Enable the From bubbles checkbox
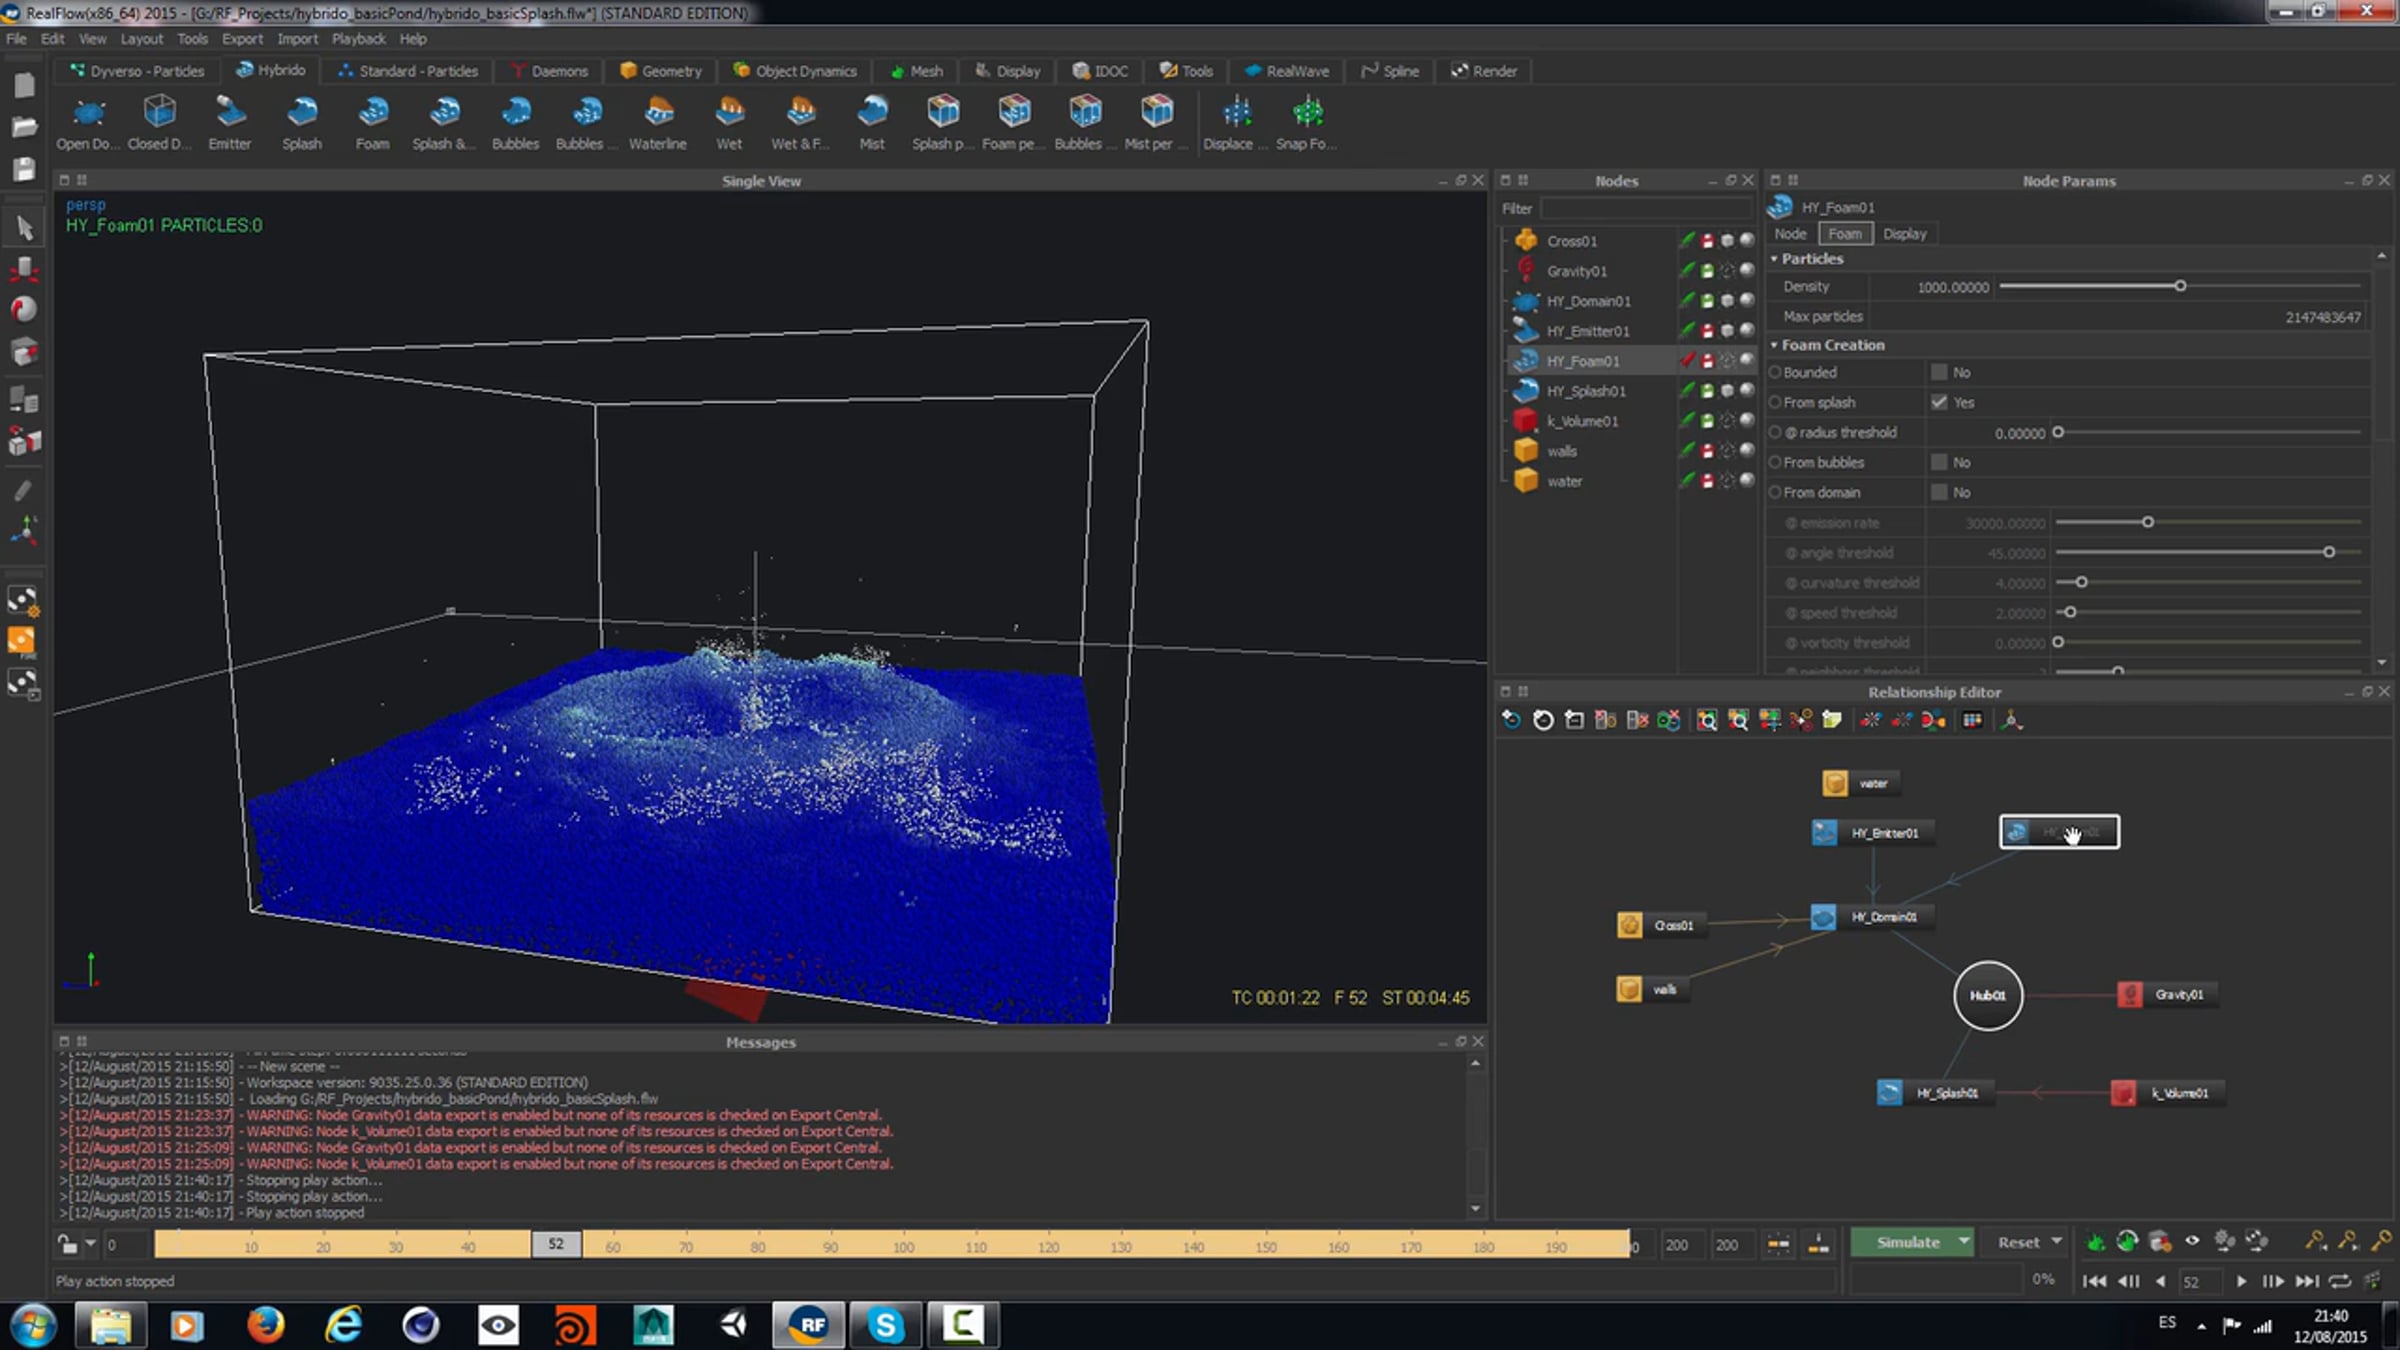 (1939, 462)
